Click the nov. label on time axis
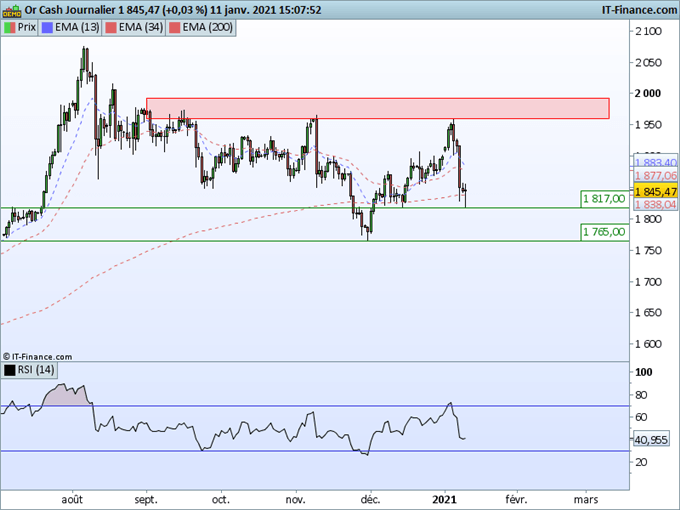 click(x=295, y=500)
